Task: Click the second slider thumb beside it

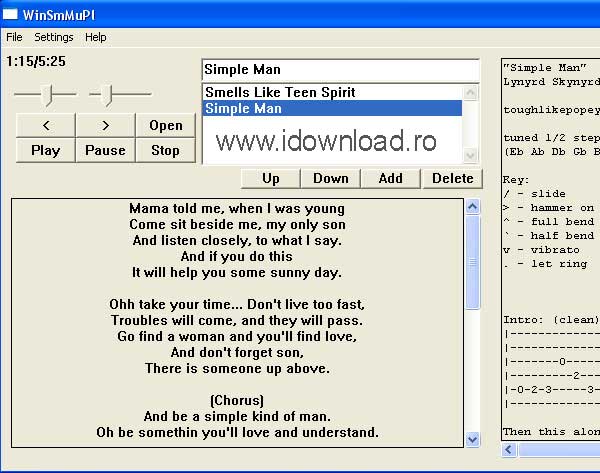Action: 107,95
